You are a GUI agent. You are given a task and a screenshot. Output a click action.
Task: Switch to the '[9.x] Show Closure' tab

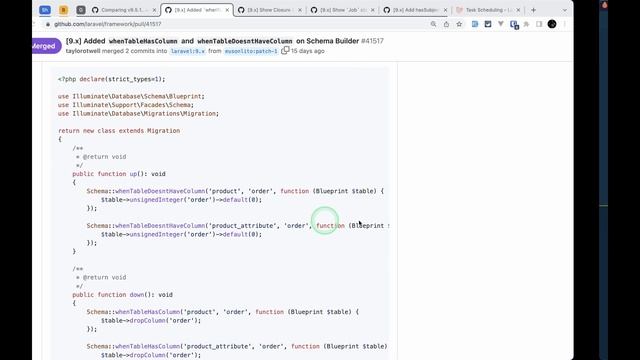[269, 10]
